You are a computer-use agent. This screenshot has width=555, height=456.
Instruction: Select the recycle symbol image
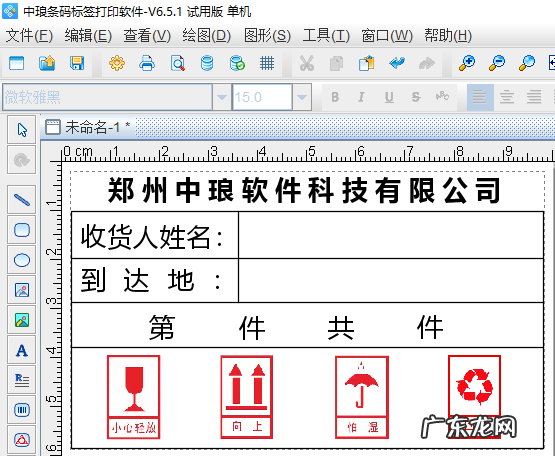pyautogui.click(x=474, y=397)
